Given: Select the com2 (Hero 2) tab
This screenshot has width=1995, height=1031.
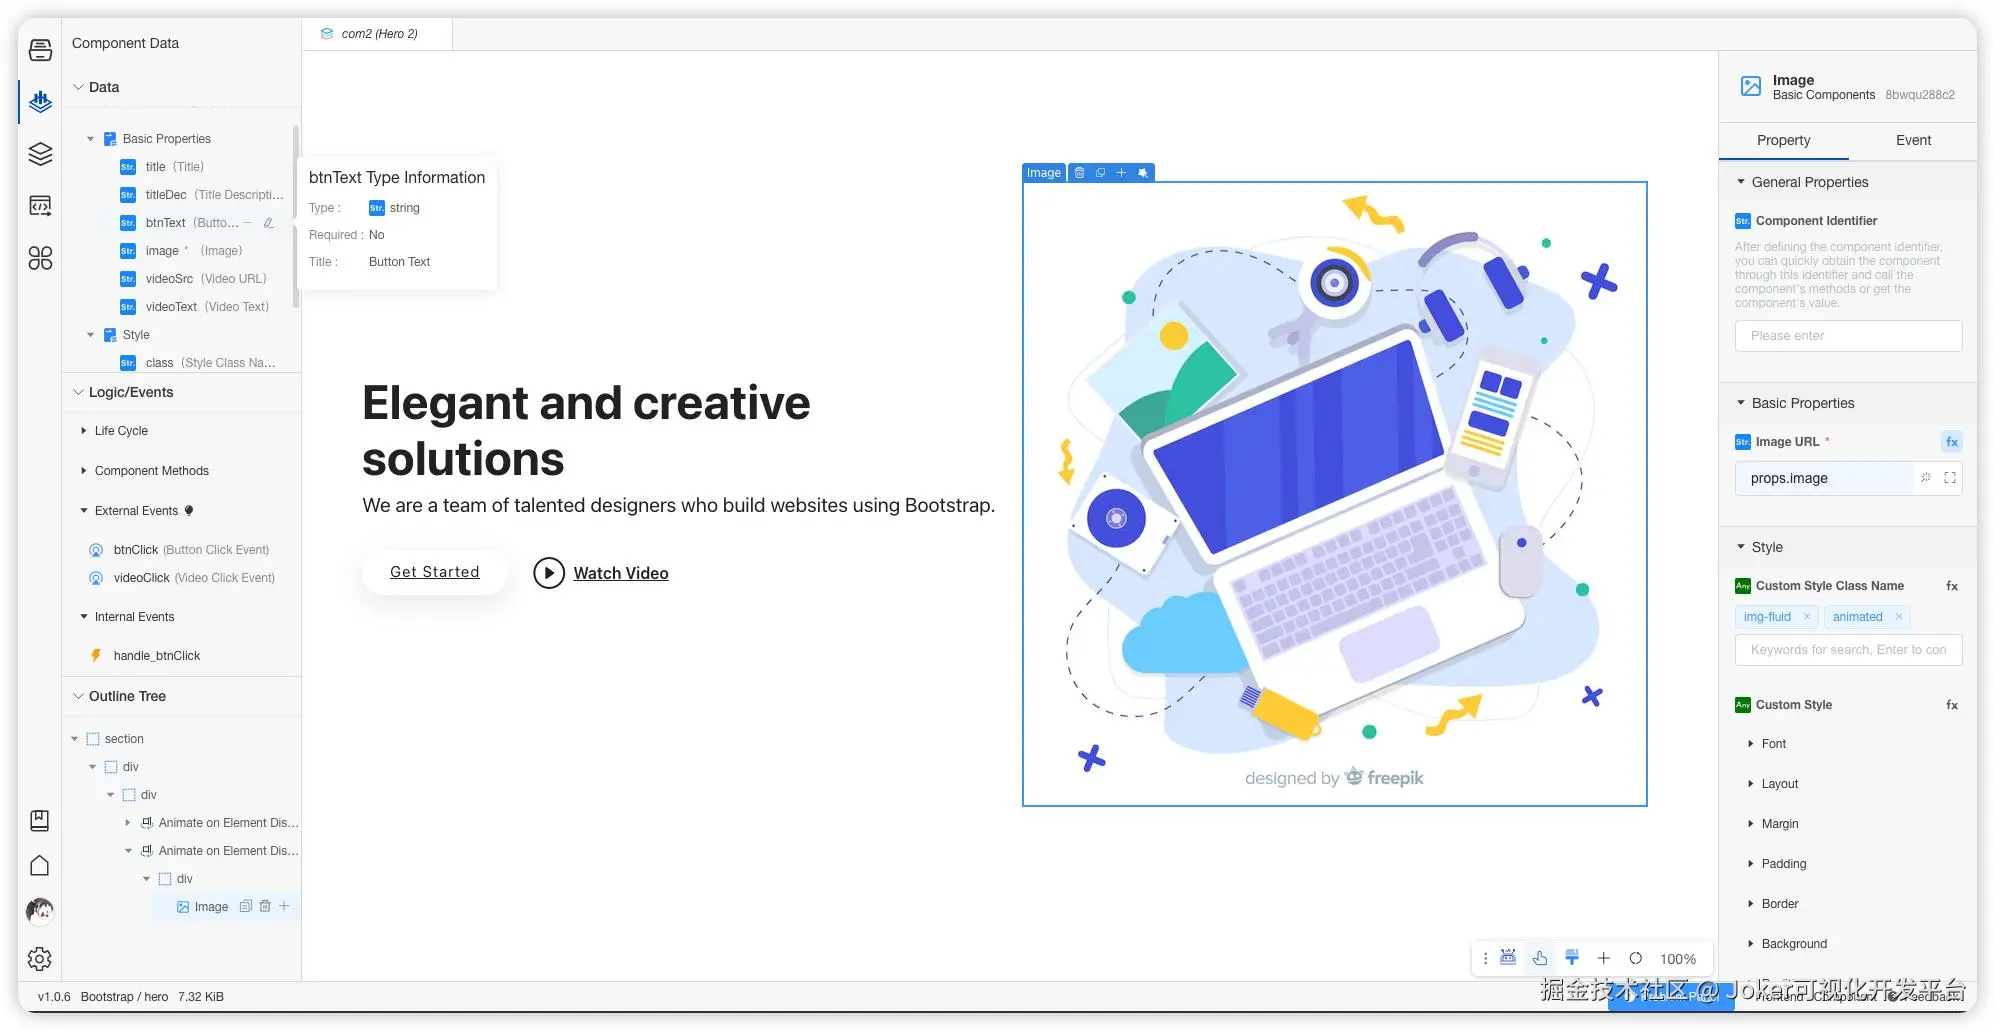Looking at the screenshot, I should pos(377,34).
